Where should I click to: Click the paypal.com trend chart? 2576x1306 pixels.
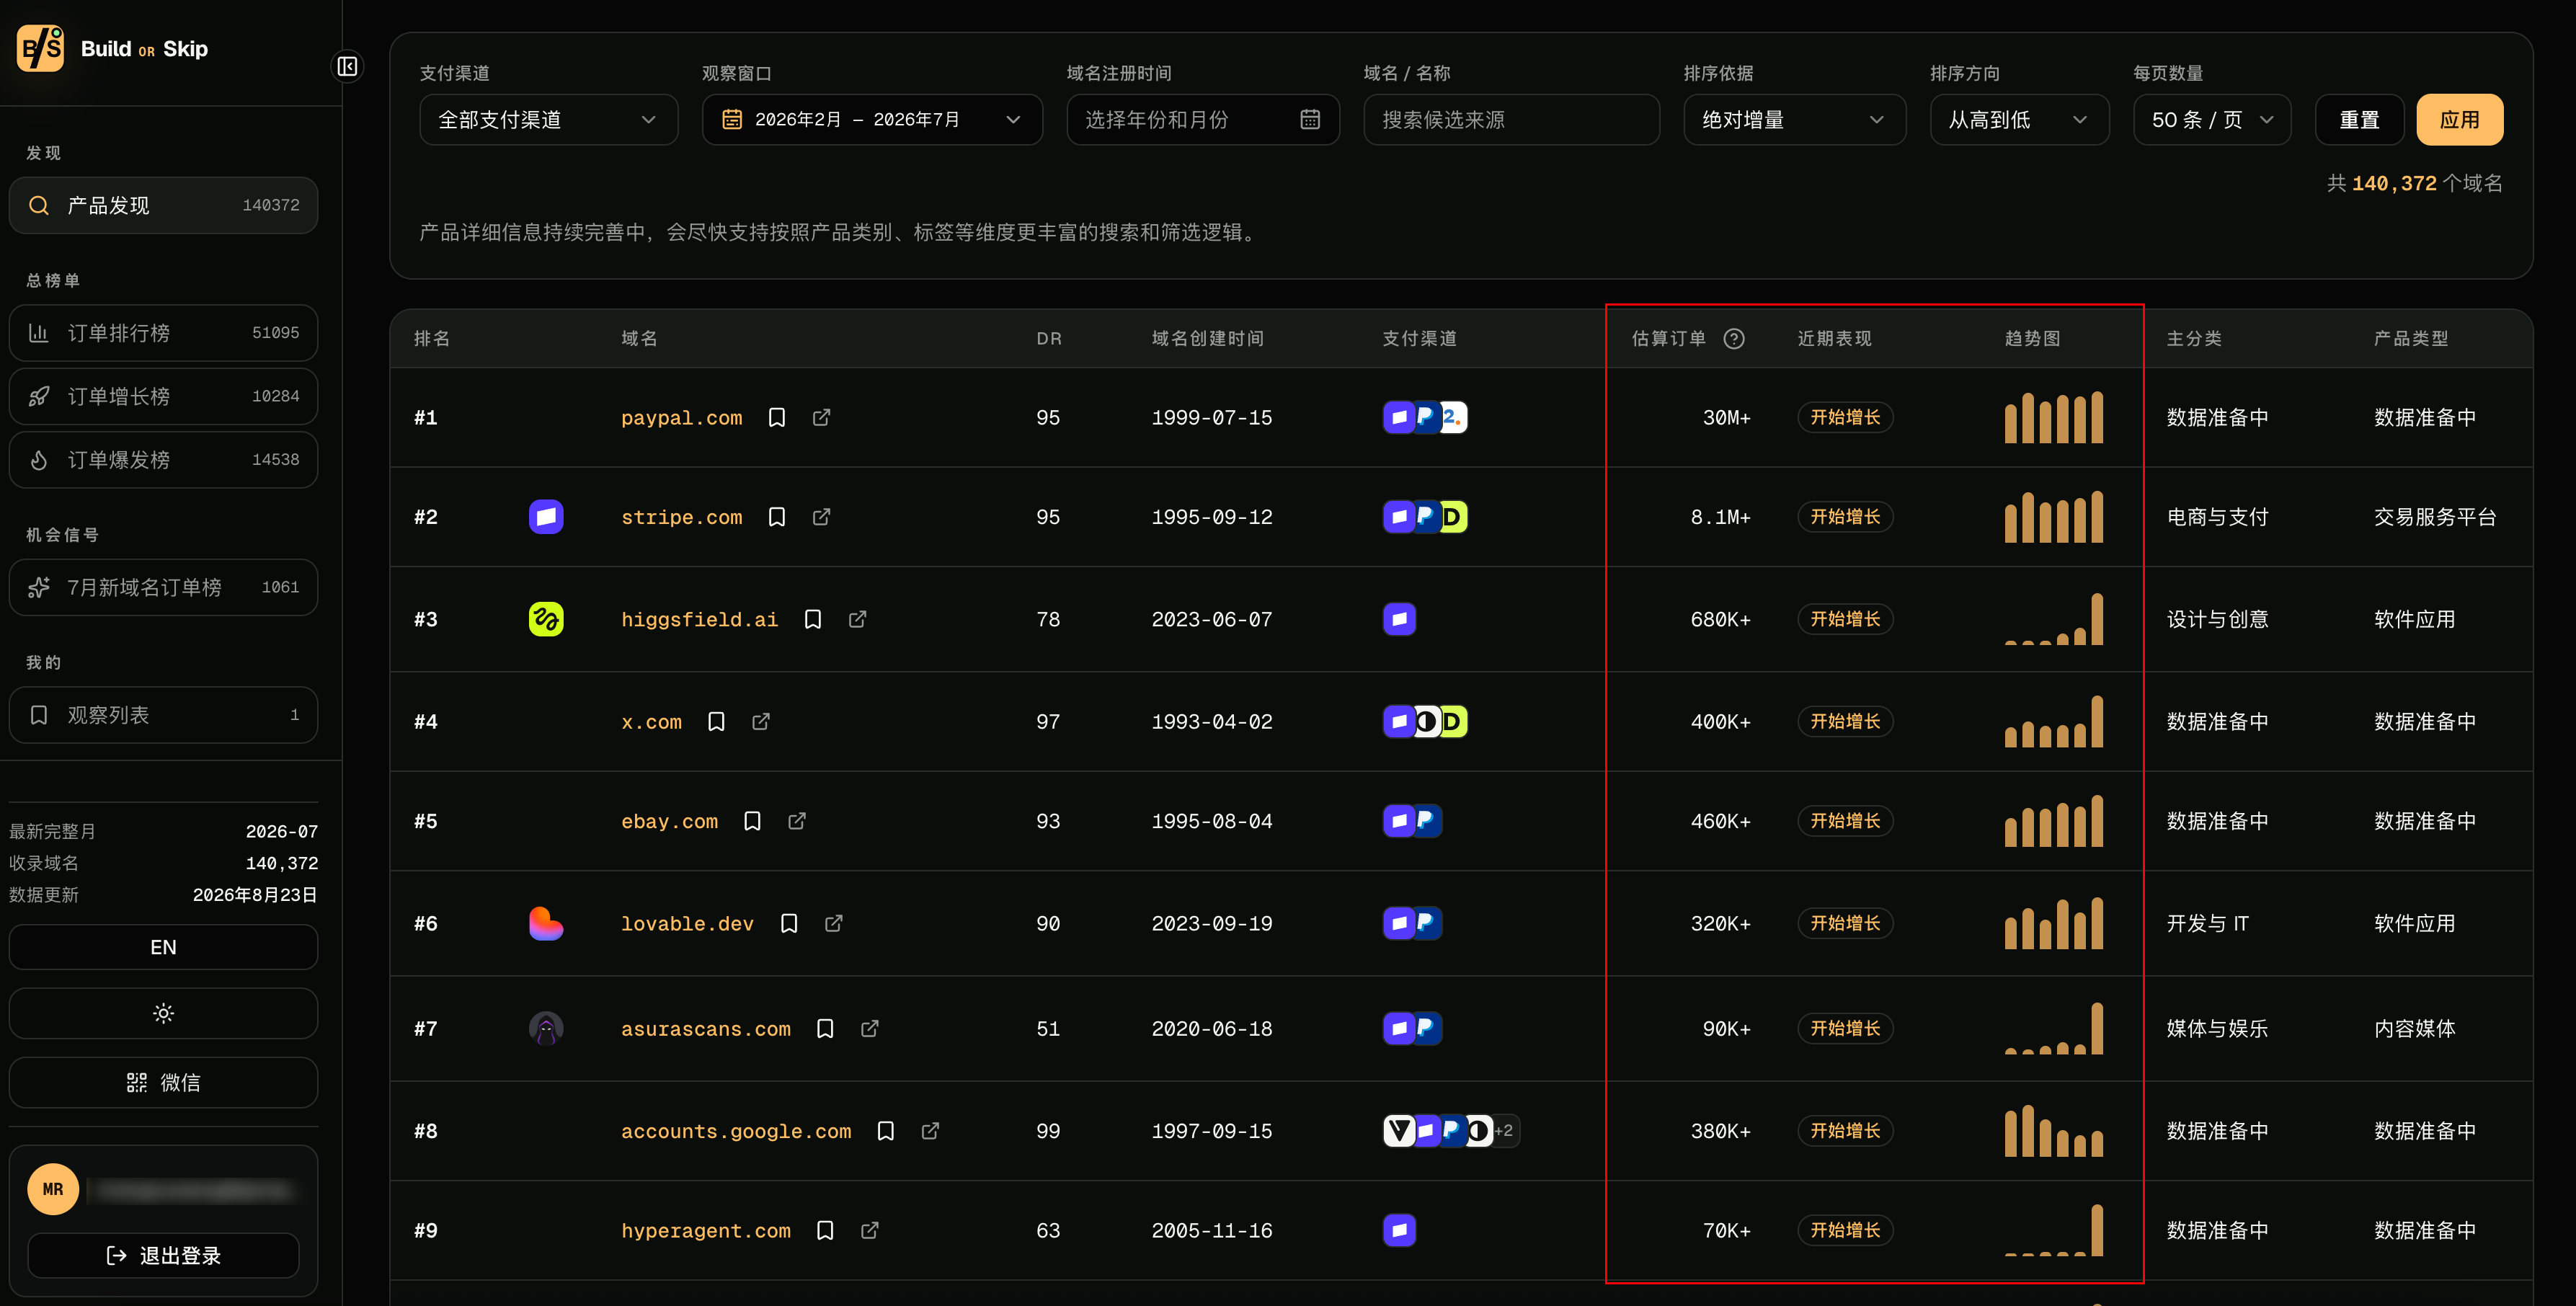point(2054,417)
